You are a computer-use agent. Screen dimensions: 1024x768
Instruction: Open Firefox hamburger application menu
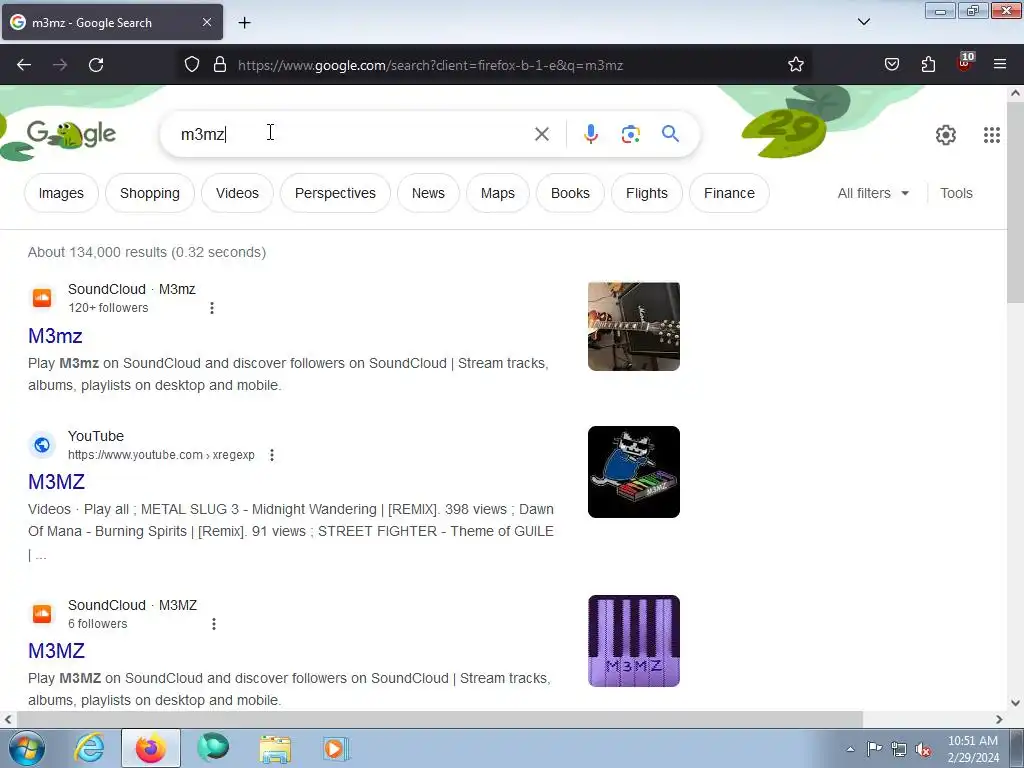1000,65
